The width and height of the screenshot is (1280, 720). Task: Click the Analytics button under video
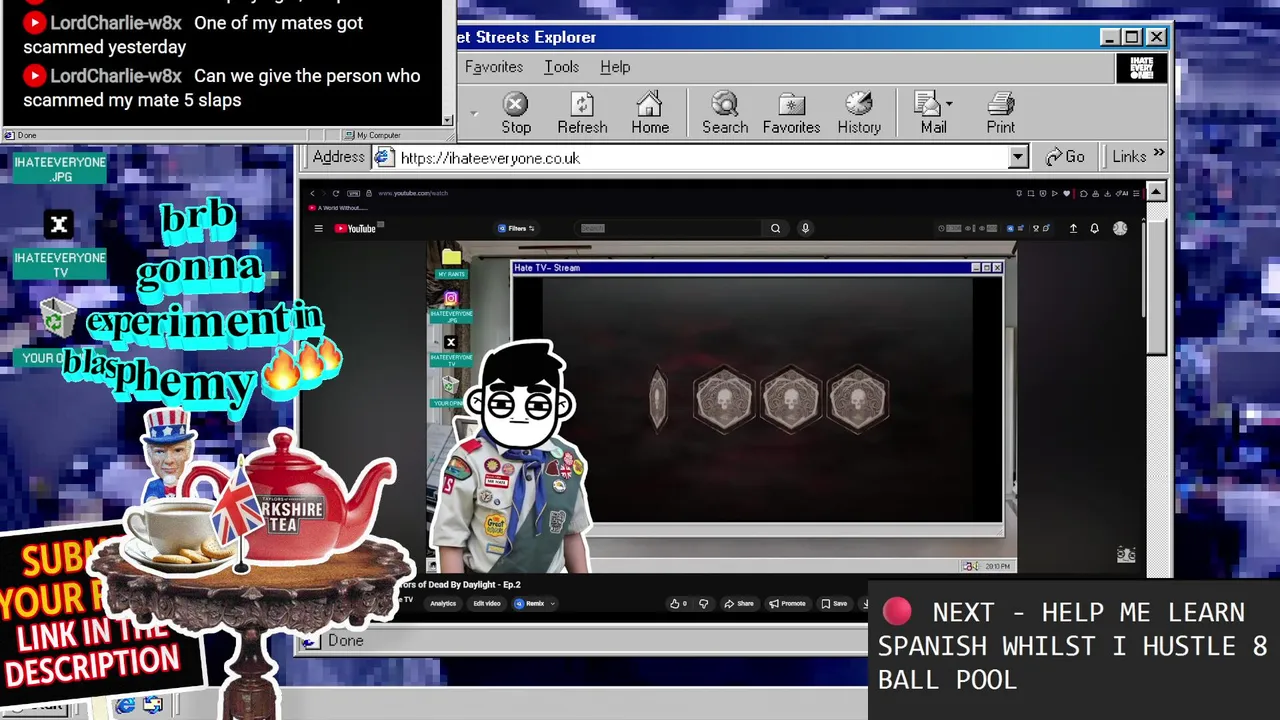(443, 604)
